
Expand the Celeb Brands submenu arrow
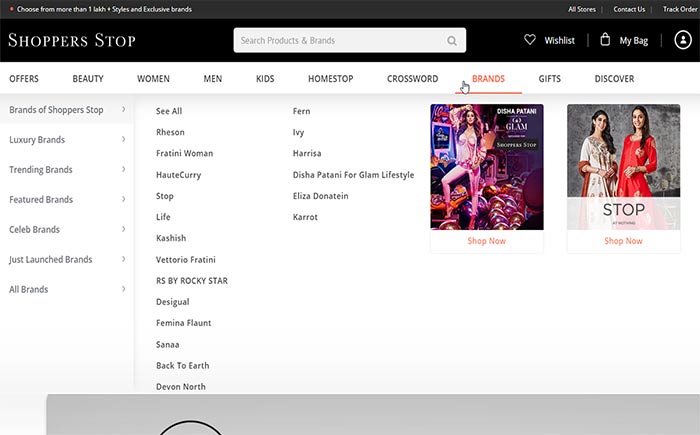point(123,229)
